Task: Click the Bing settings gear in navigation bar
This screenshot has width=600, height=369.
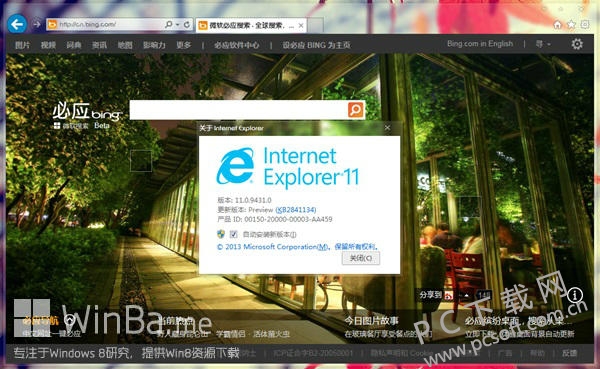Action: pos(577,44)
